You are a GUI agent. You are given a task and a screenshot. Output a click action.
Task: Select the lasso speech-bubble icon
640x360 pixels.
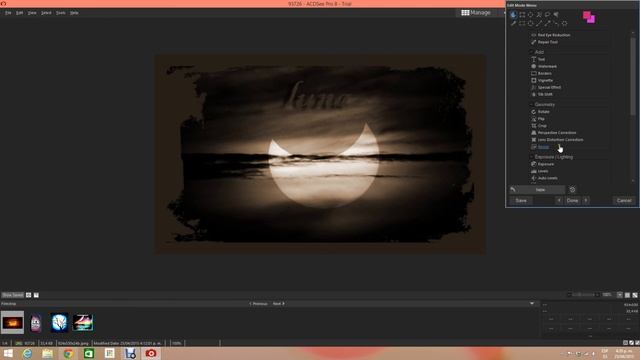tap(548, 15)
